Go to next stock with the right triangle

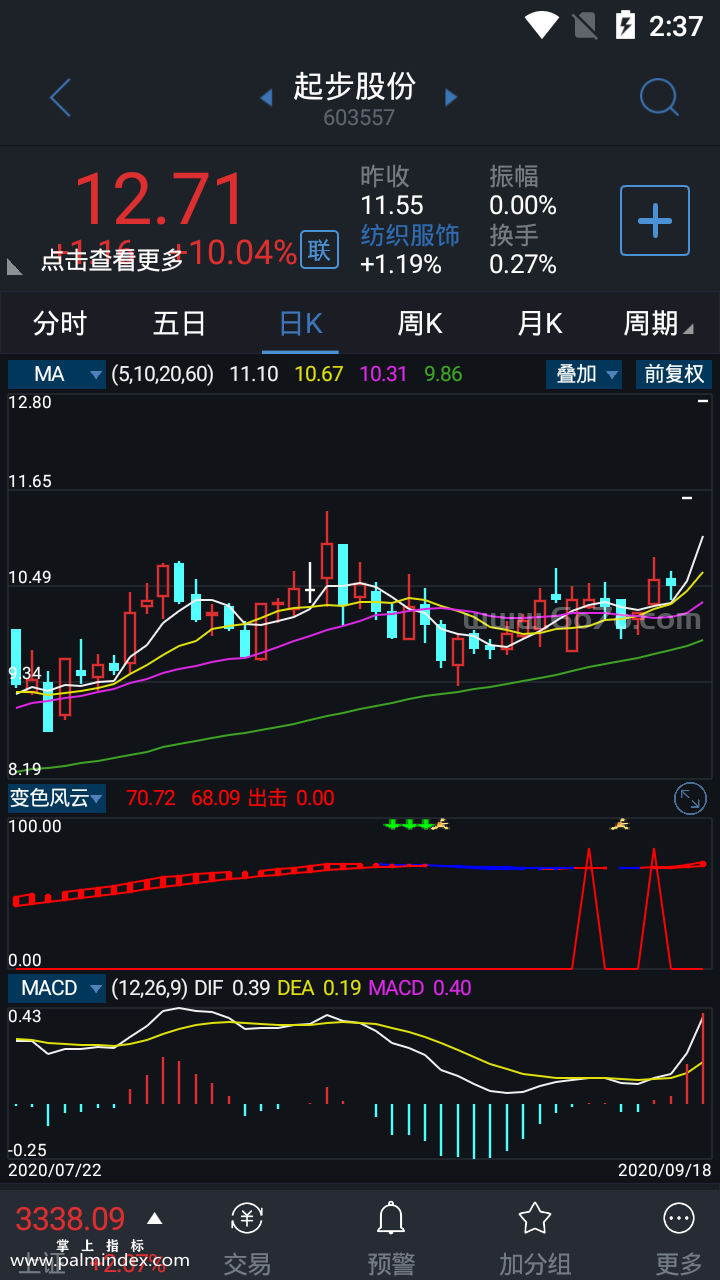coord(451,97)
